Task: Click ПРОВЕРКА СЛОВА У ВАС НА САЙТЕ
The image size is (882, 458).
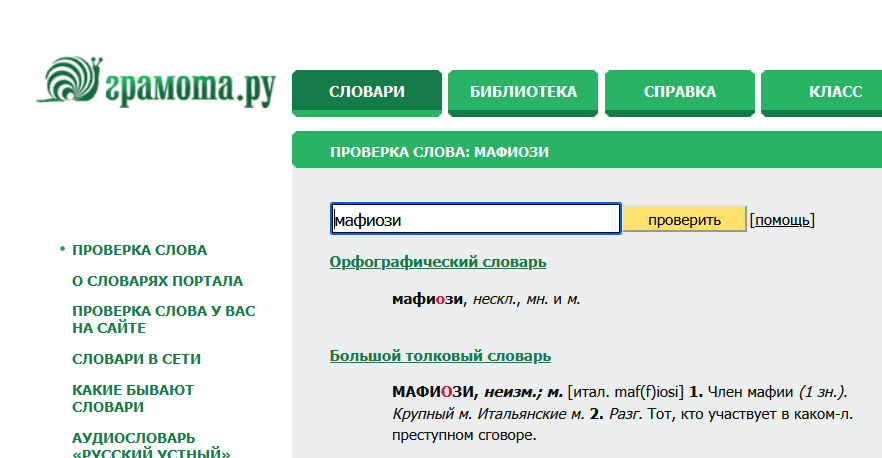Action: (x=163, y=319)
